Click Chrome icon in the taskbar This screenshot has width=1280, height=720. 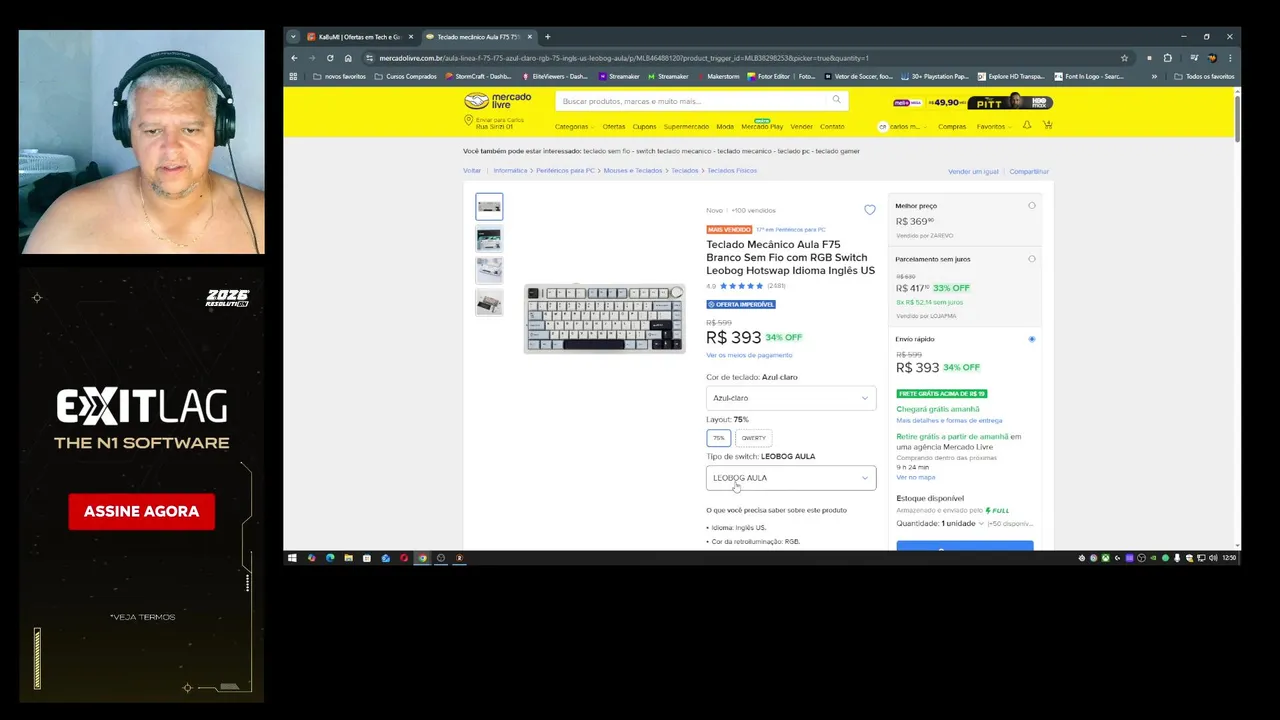coord(422,558)
